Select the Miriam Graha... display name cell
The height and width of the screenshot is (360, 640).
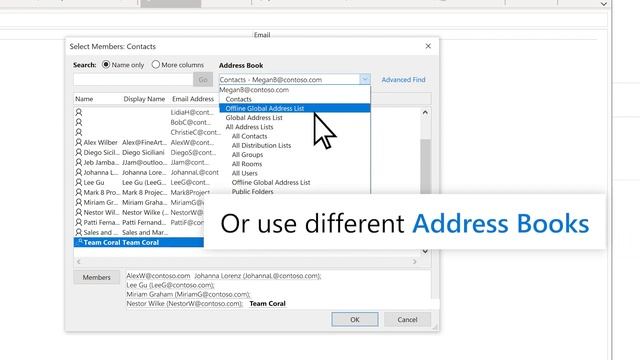144,202
